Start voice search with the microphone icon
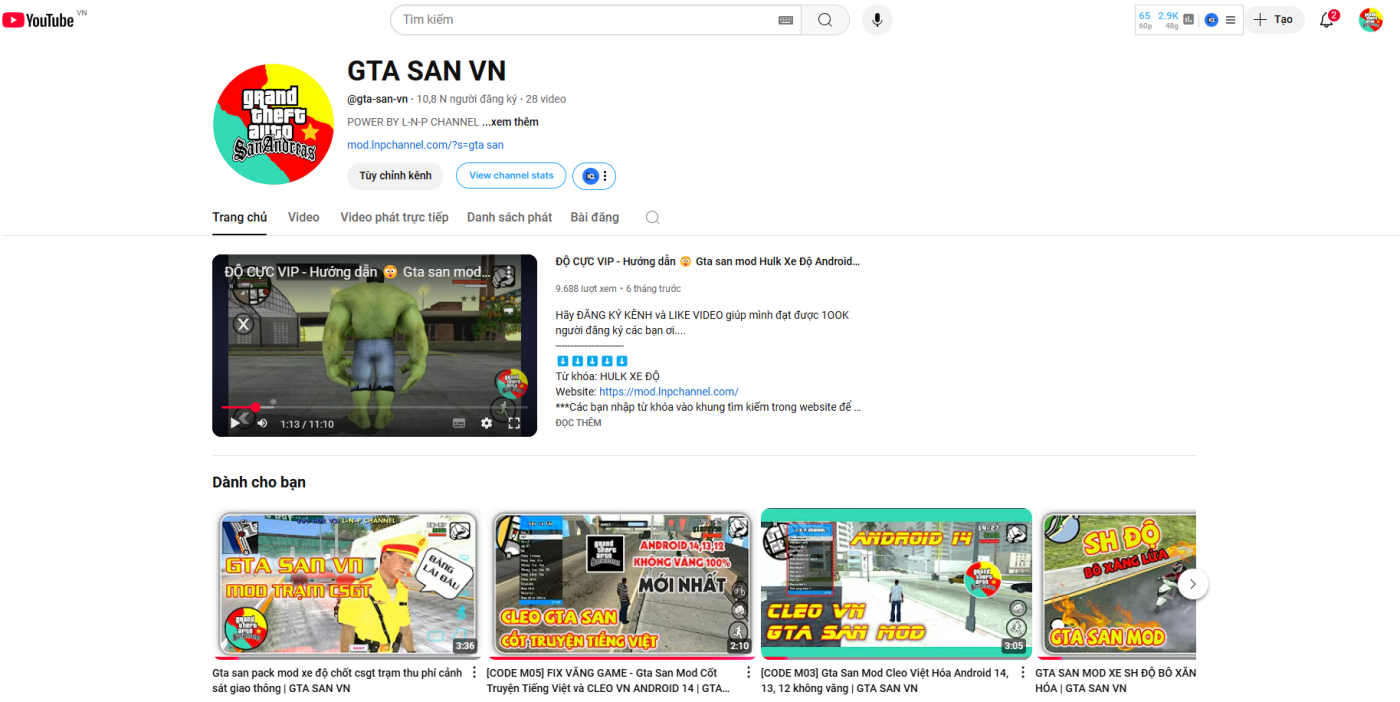The image size is (1400, 702). click(x=877, y=20)
